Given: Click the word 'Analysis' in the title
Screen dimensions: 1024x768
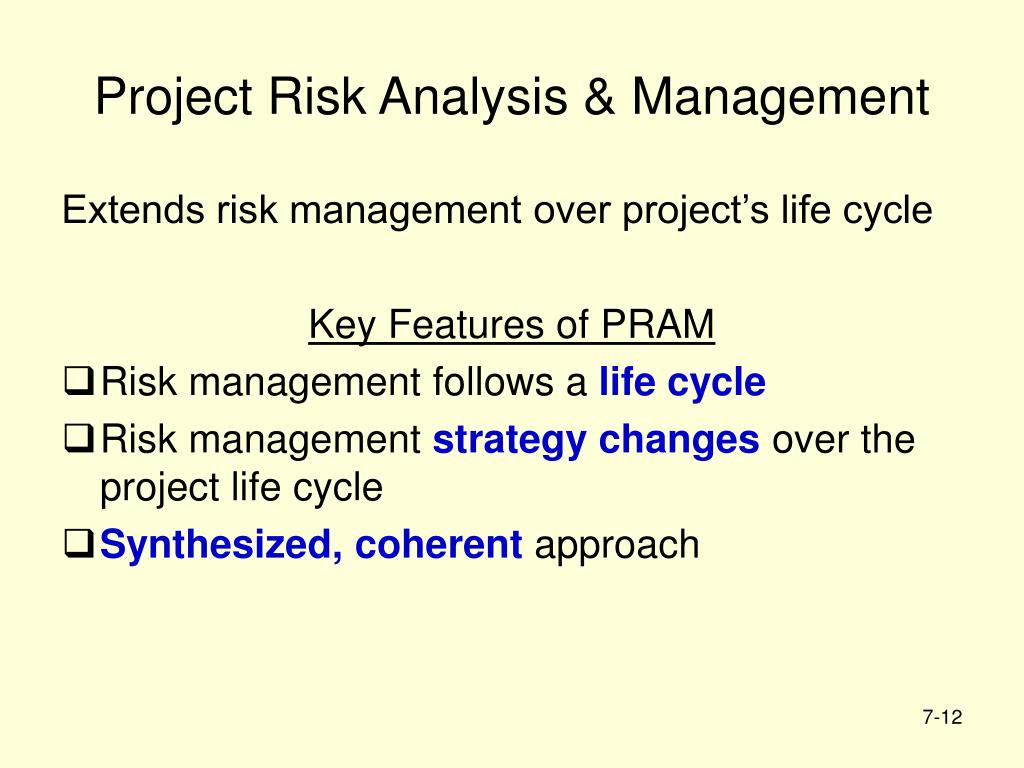Looking at the screenshot, I should pos(473,98).
